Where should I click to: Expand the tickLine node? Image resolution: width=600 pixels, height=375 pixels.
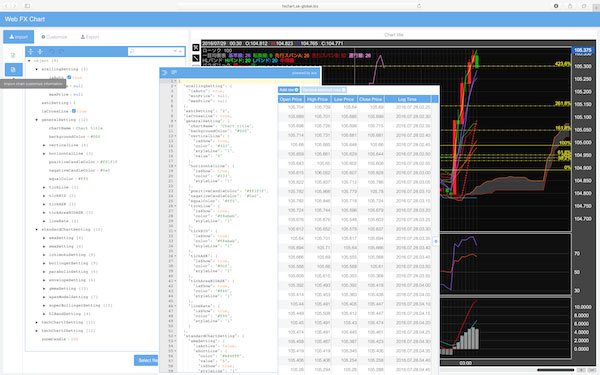click(x=44, y=187)
